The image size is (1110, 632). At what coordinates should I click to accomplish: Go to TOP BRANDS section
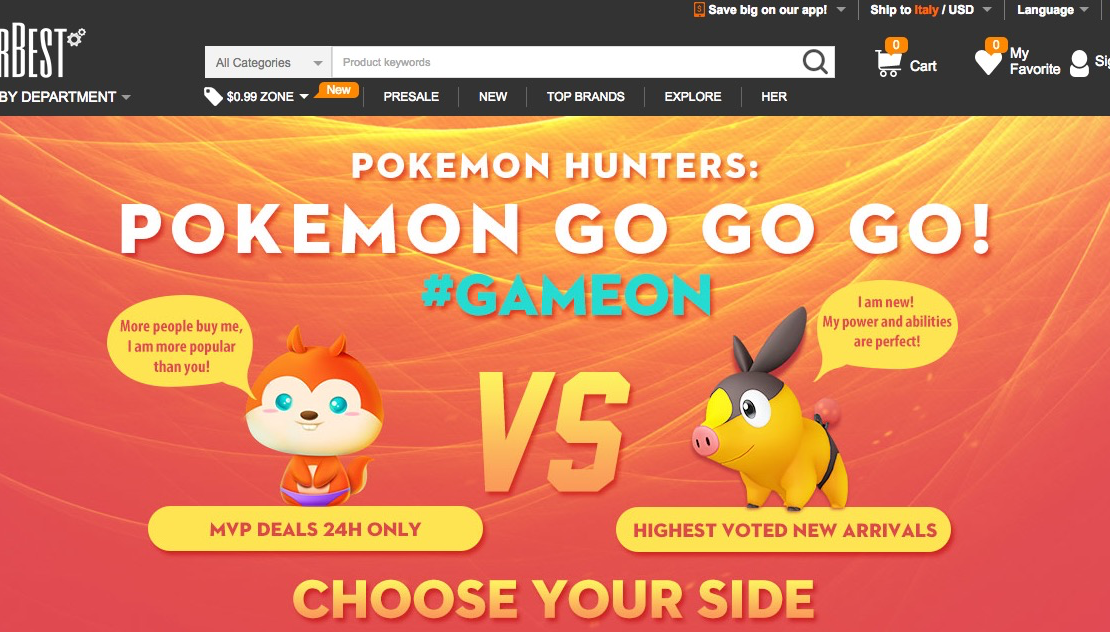point(585,97)
